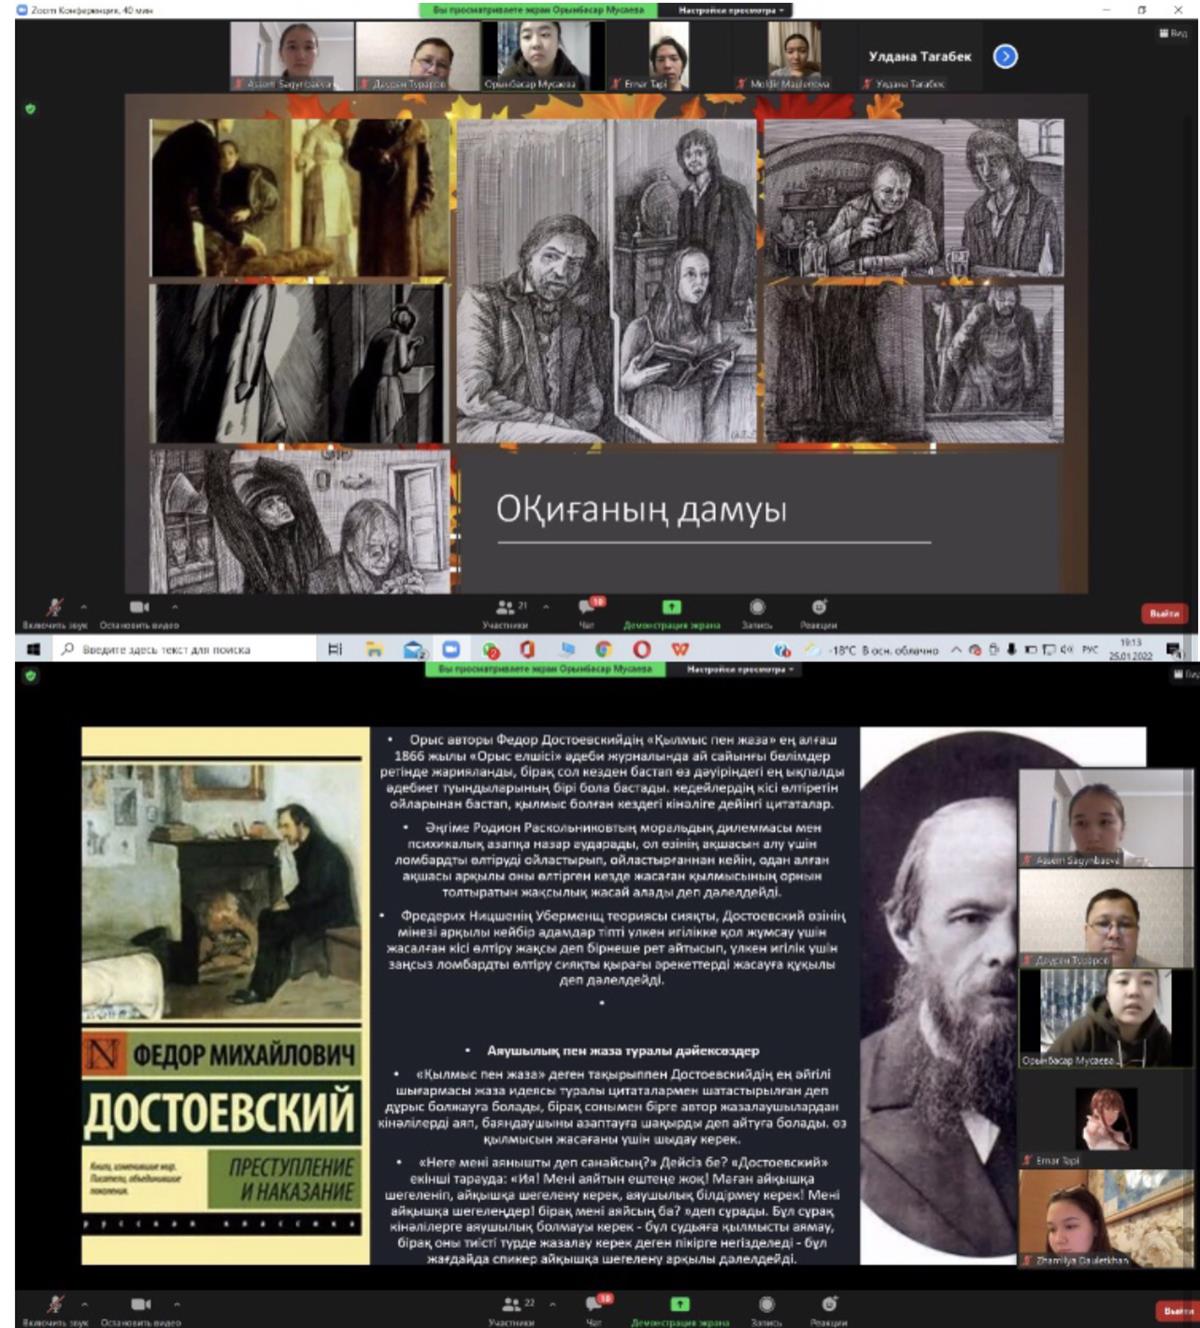1200x1328 pixels.
Task: Open Opera browser from the Windows taskbar
Action: [x=641, y=650]
